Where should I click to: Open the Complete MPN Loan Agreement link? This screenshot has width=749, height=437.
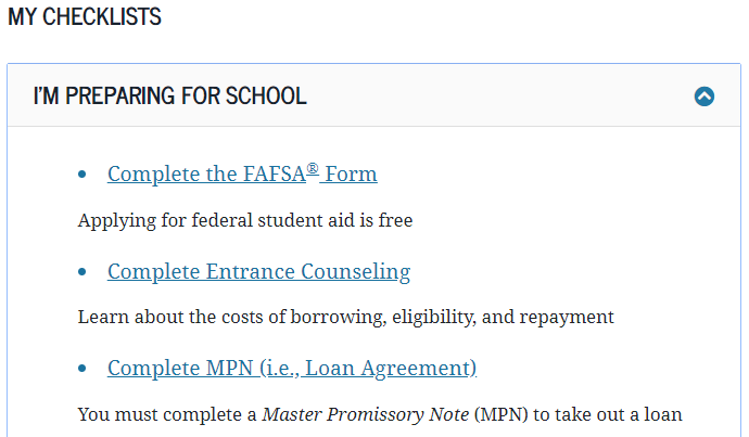(292, 368)
